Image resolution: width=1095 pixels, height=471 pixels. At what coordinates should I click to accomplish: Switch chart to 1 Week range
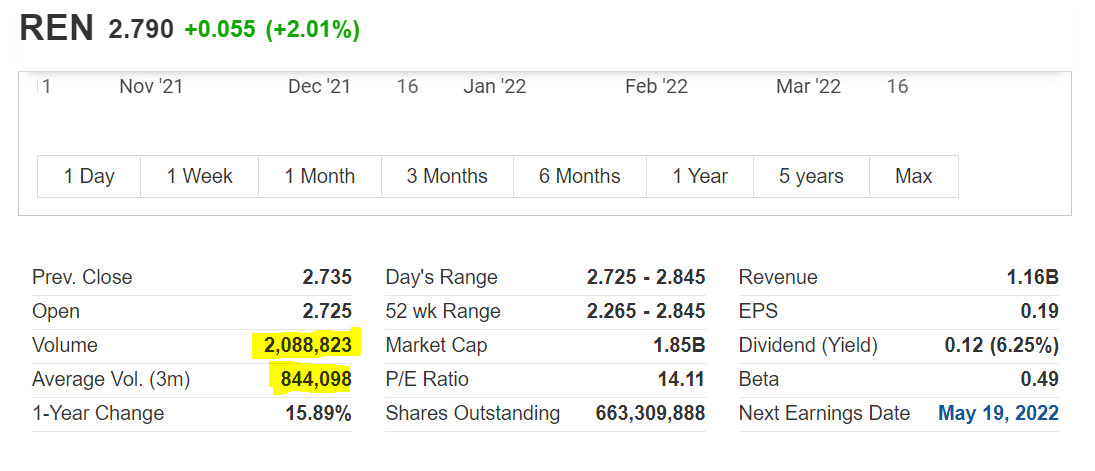coord(199,177)
